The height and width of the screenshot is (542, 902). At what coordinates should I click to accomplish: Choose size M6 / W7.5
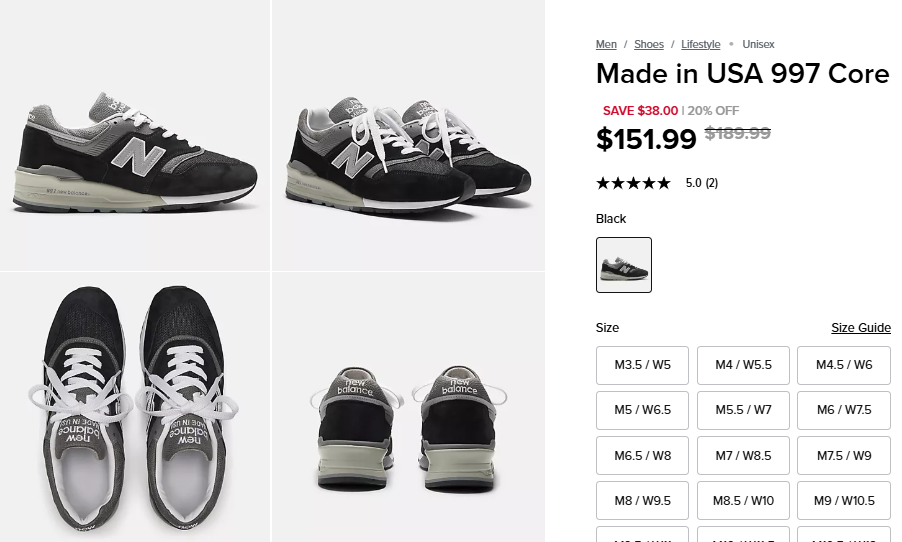(844, 410)
